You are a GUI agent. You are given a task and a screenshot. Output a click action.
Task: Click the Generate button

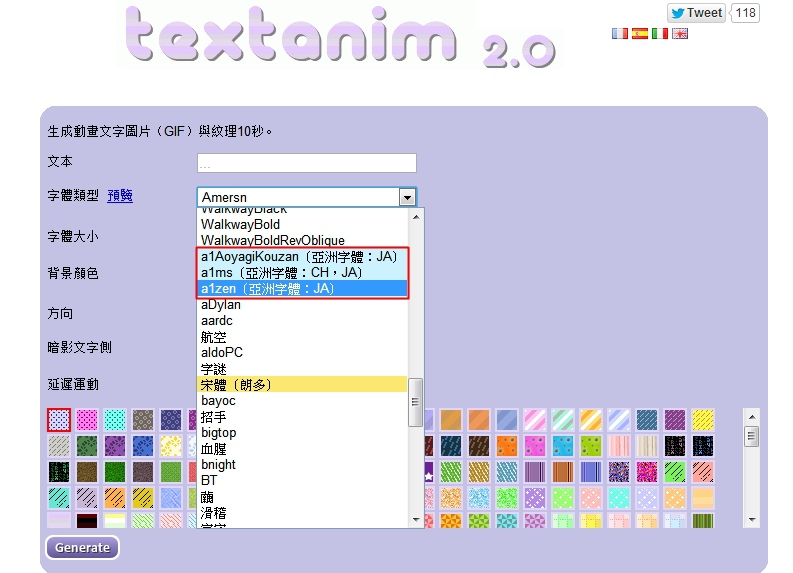pos(82,548)
